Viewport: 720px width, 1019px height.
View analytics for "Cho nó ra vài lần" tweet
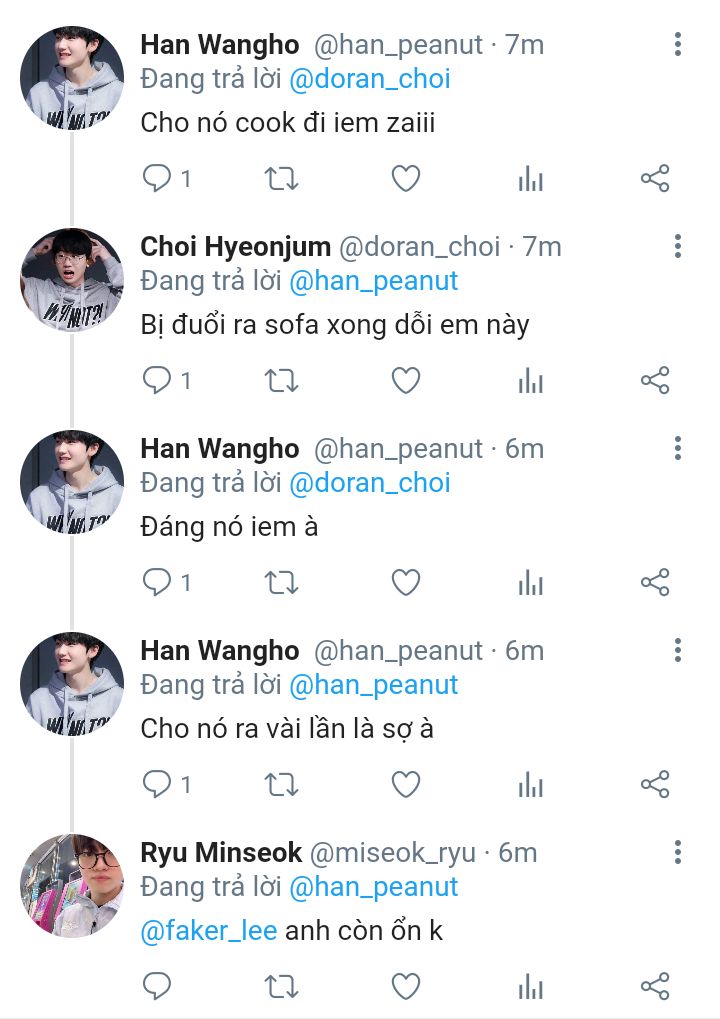coord(530,785)
